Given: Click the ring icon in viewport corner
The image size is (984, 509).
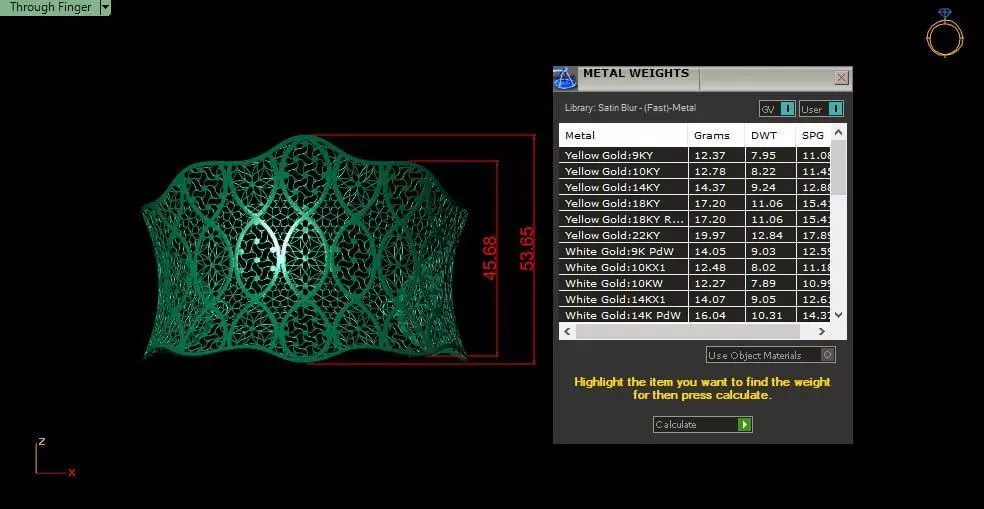Looking at the screenshot, I should [x=943, y=33].
